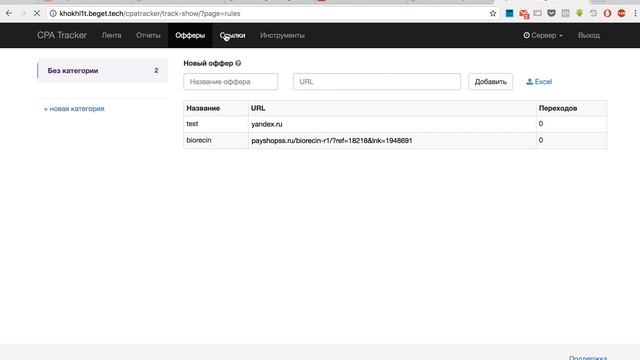The width and height of the screenshot is (640, 360).
Task: Open the Поддержка link in the footer
Action: pos(588,358)
